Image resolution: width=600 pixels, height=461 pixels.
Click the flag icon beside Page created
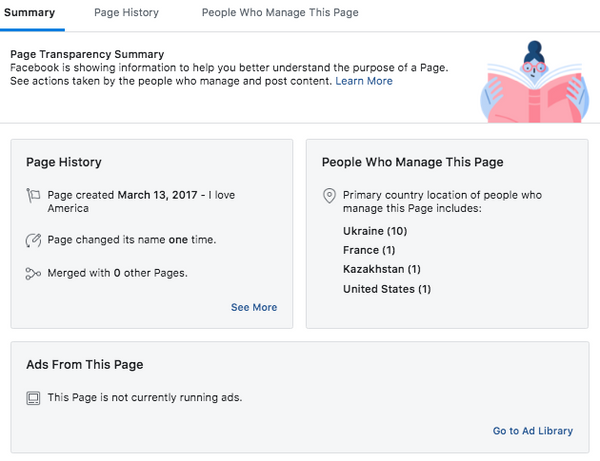[33, 195]
